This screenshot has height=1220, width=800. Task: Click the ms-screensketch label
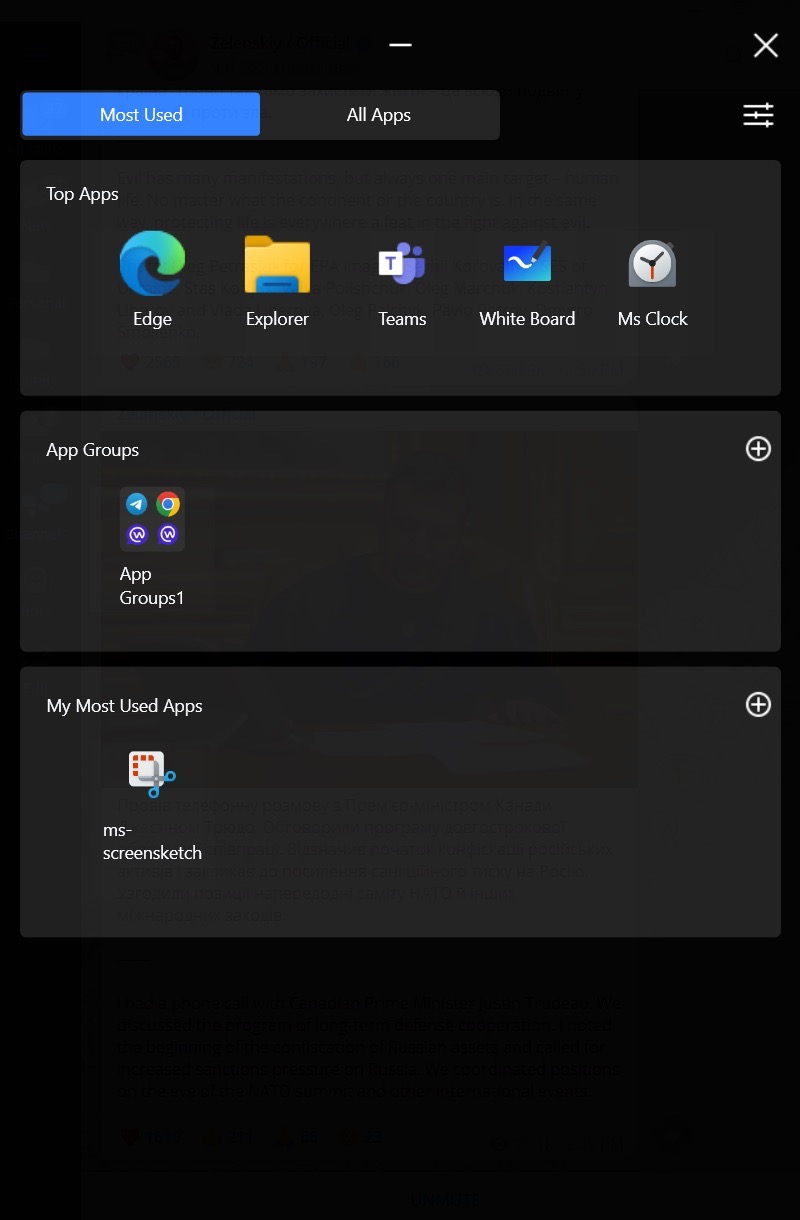click(x=152, y=842)
